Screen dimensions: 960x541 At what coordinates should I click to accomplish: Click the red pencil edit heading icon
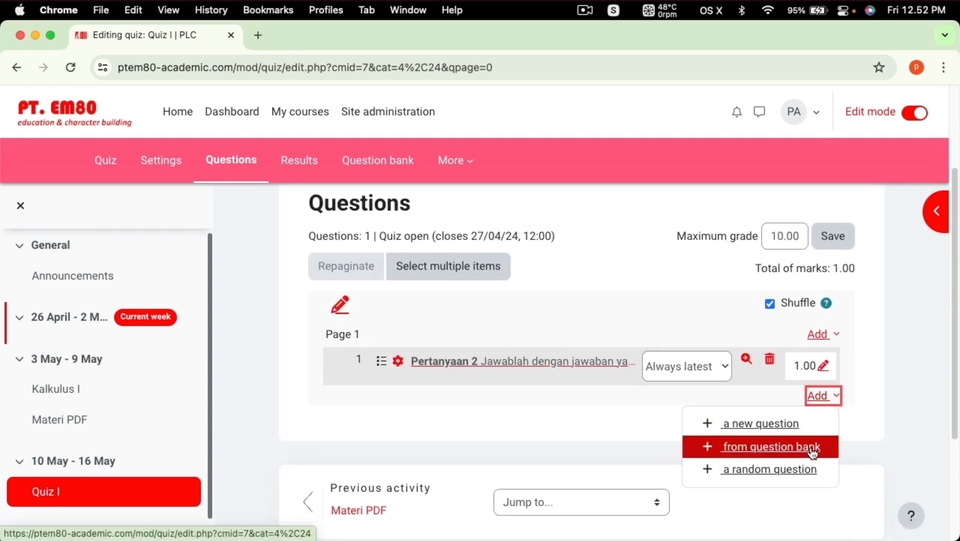(340, 305)
